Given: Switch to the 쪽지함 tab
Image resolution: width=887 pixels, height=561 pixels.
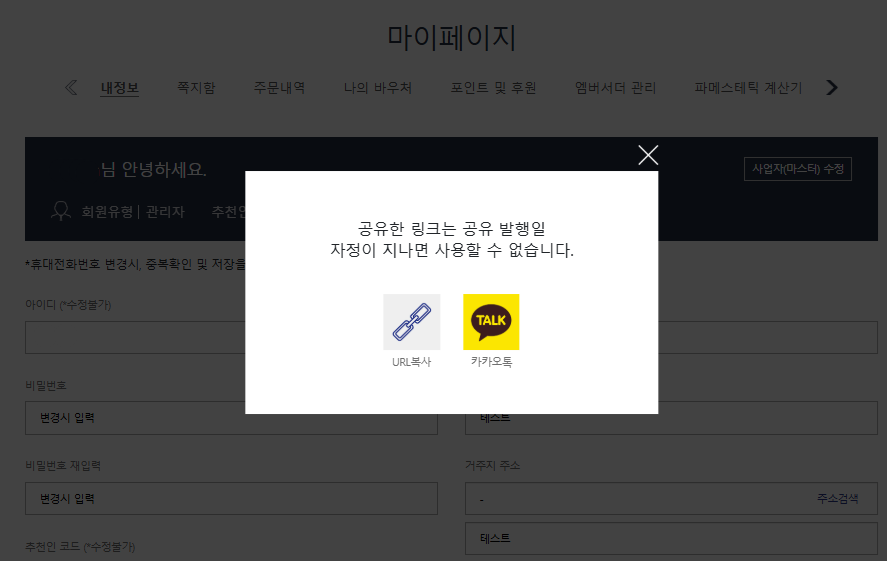Looking at the screenshot, I should coord(196,88).
